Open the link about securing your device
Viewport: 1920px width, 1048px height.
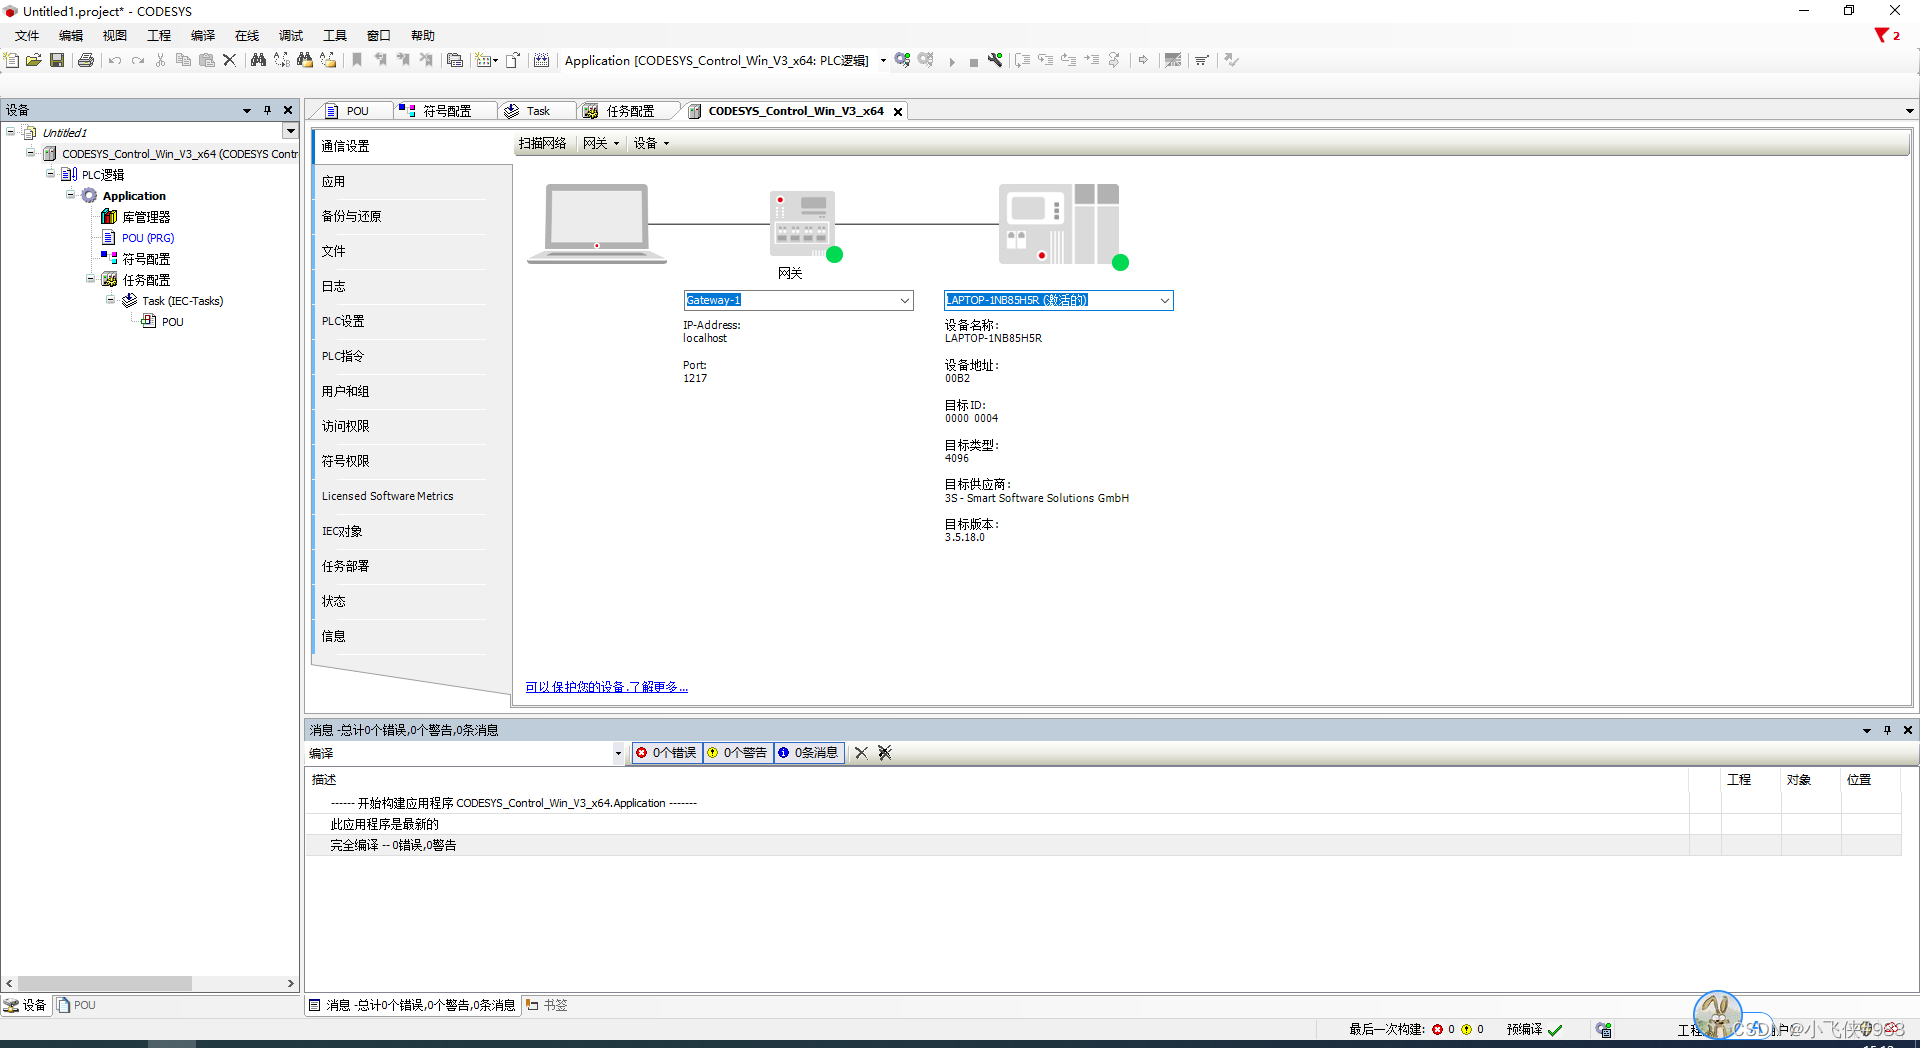[605, 687]
